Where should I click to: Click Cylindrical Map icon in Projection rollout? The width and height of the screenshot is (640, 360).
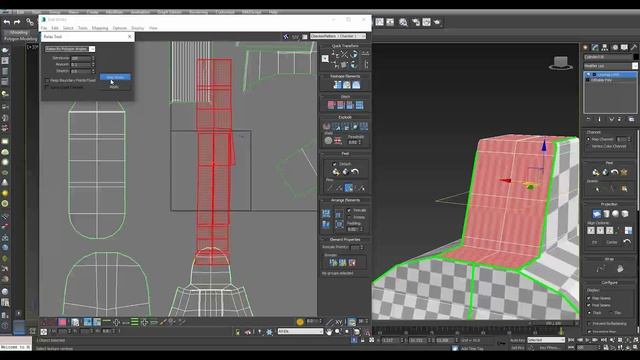pyautogui.click(x=606, y=214)
